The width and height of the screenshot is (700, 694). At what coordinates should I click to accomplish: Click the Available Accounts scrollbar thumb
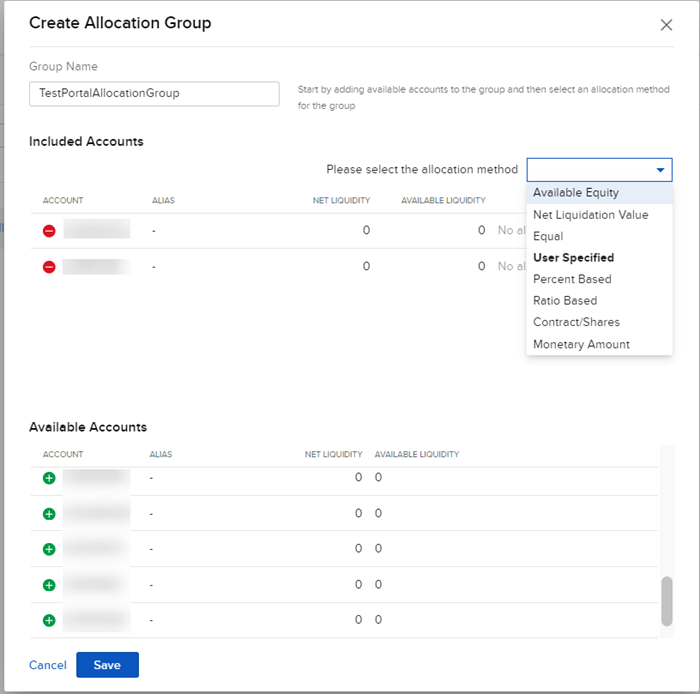[667, 601]
